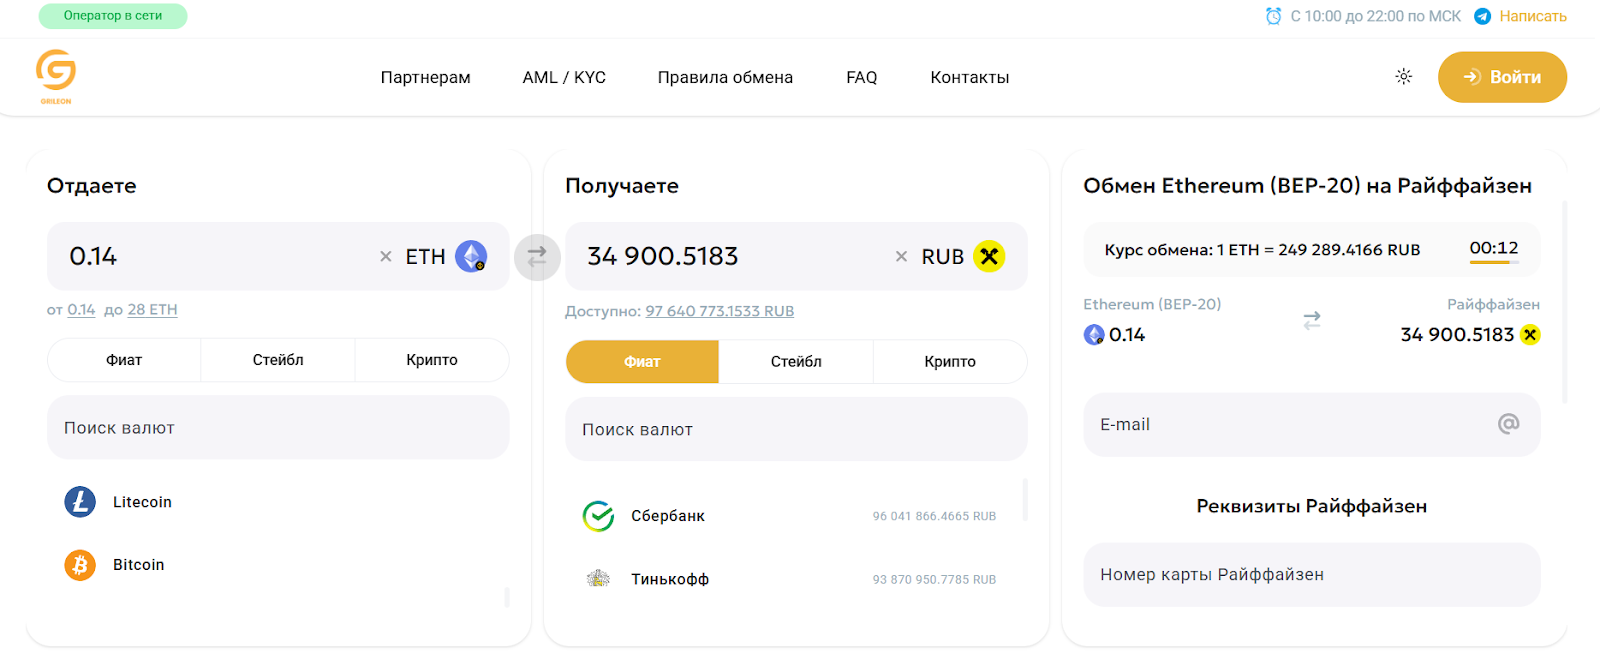Open the FAQ page
Screen dimensions: 1600x666
(x=861, y=78)
